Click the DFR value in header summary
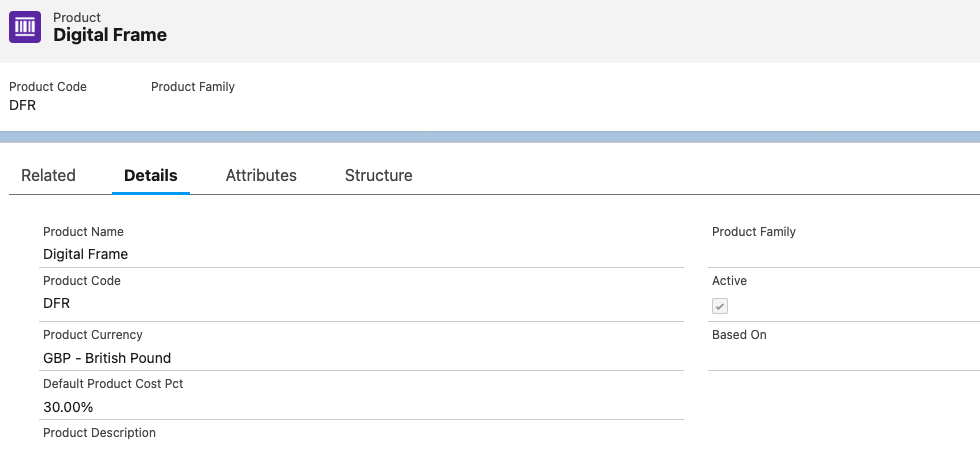This screenshot has width=980, height=466. [23, 105]
